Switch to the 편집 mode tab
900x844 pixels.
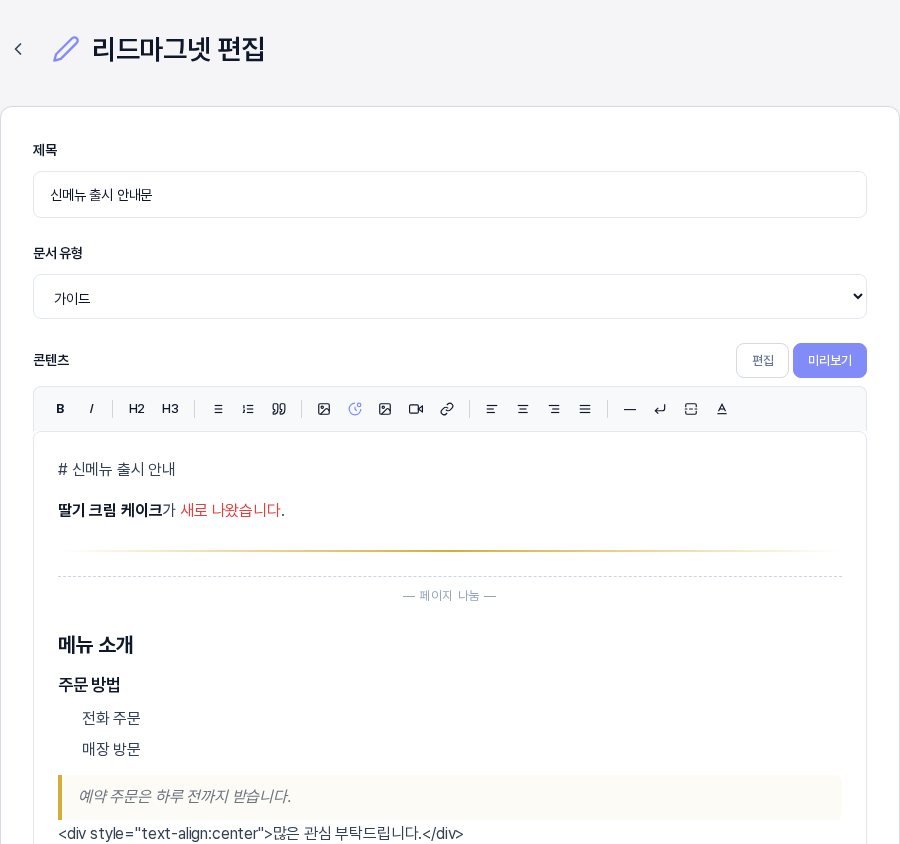(x=762, y=361)
